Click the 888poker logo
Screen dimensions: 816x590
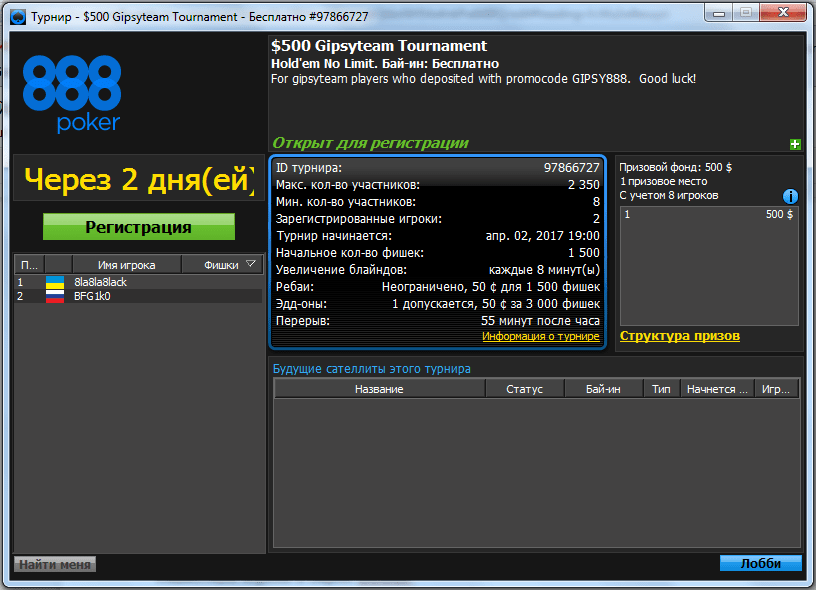pos(72,94)
